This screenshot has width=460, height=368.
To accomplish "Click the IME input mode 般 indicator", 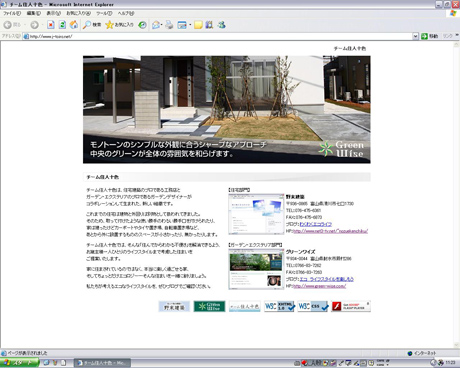I will pyautogui.click(x=318, y=363).
